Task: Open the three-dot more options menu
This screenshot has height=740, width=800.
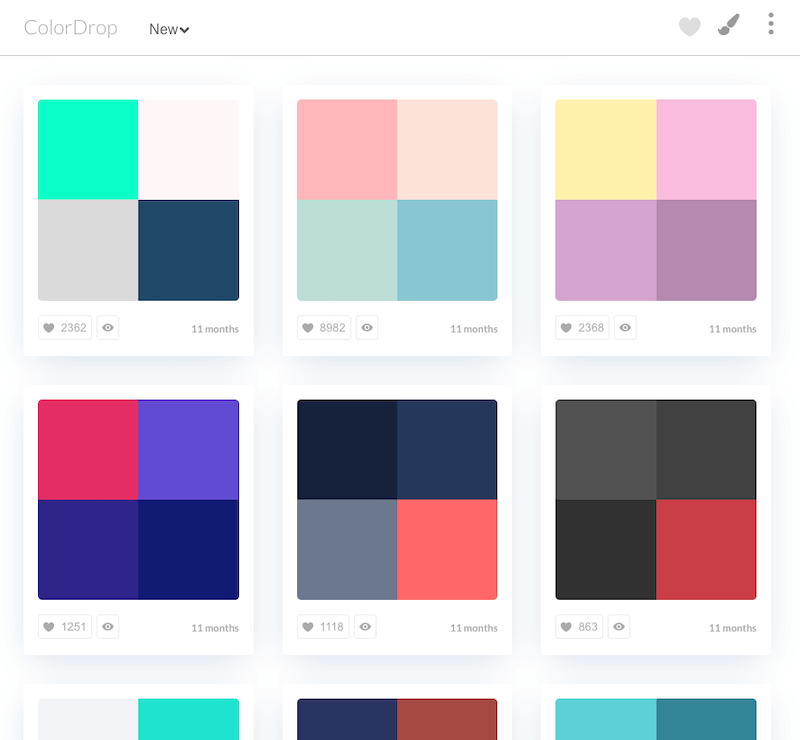Action: tap(770, 24)
